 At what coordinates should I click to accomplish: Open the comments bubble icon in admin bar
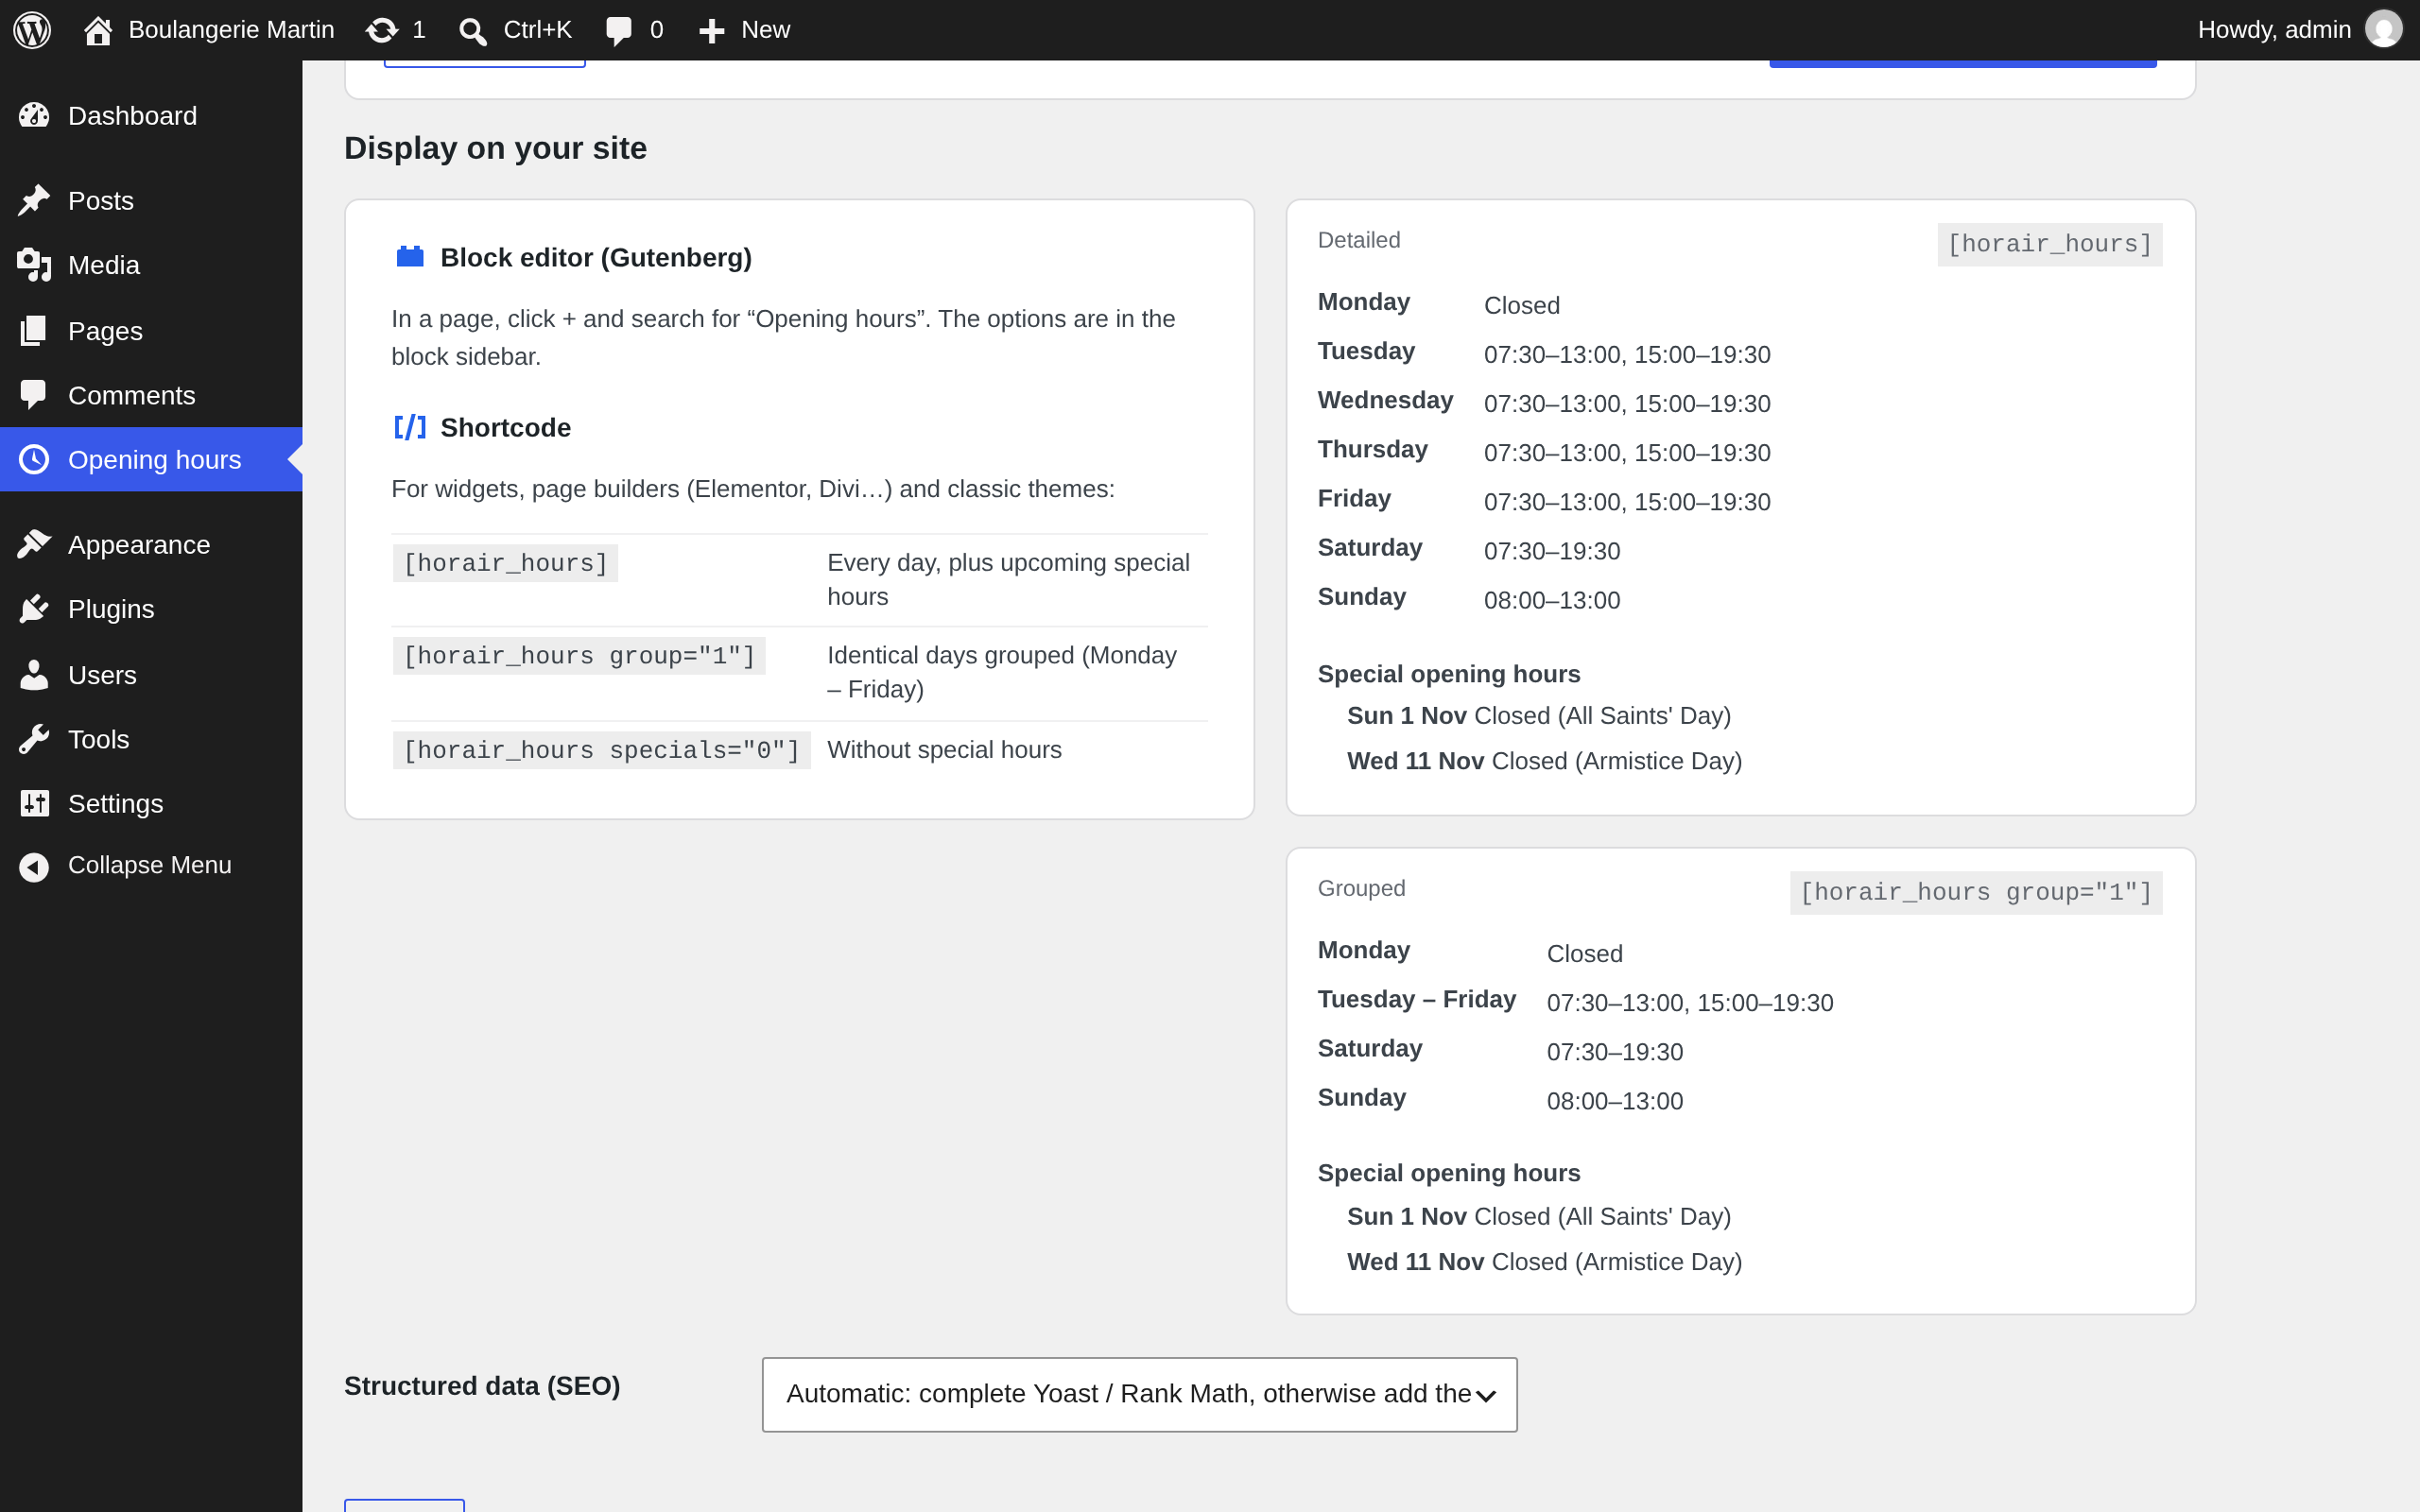619,31
